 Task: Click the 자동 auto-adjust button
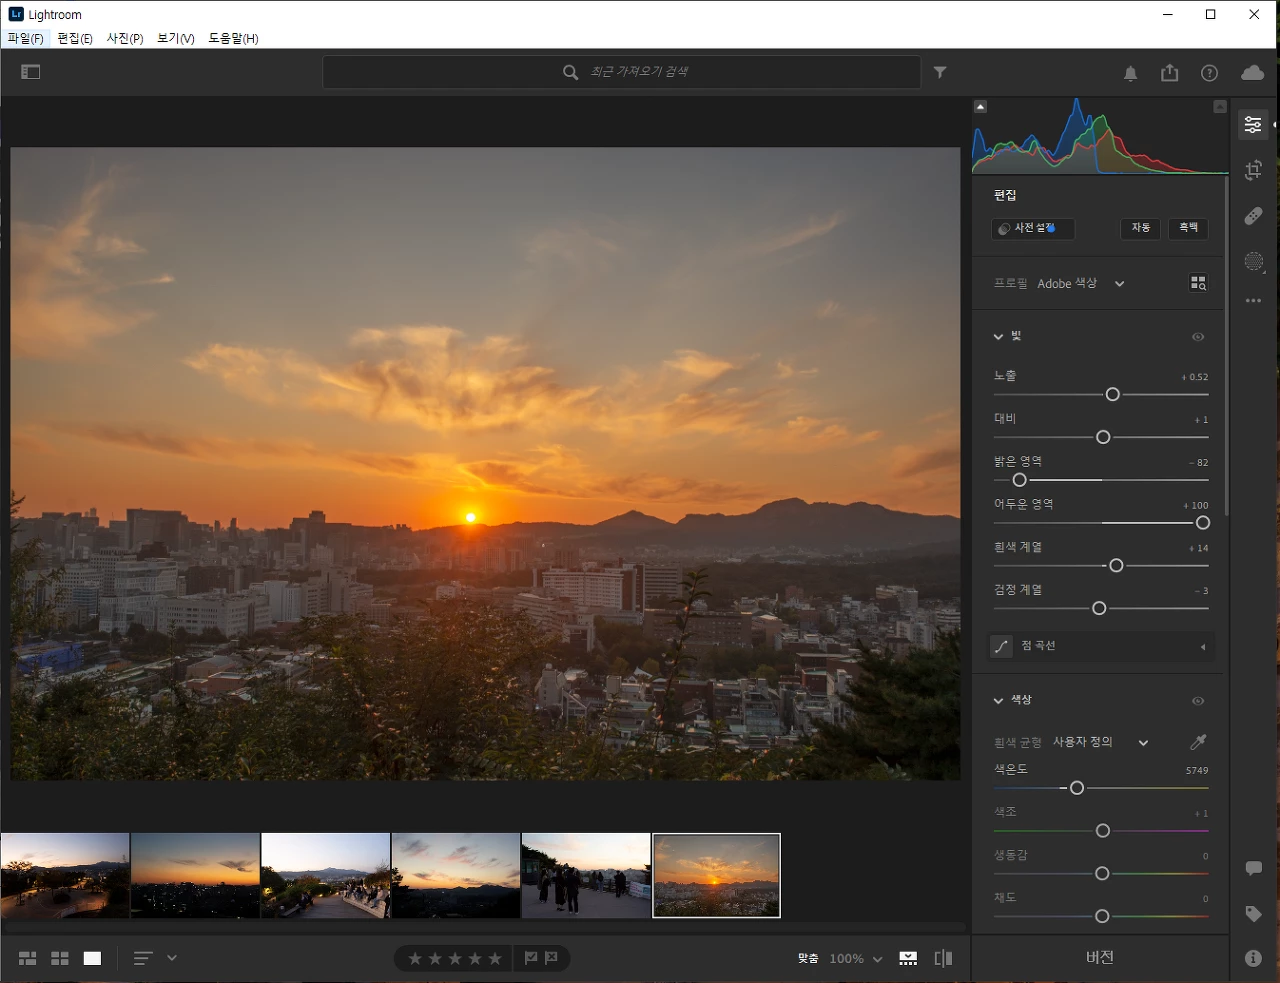pyautogui.click(x=1141, y=228)
